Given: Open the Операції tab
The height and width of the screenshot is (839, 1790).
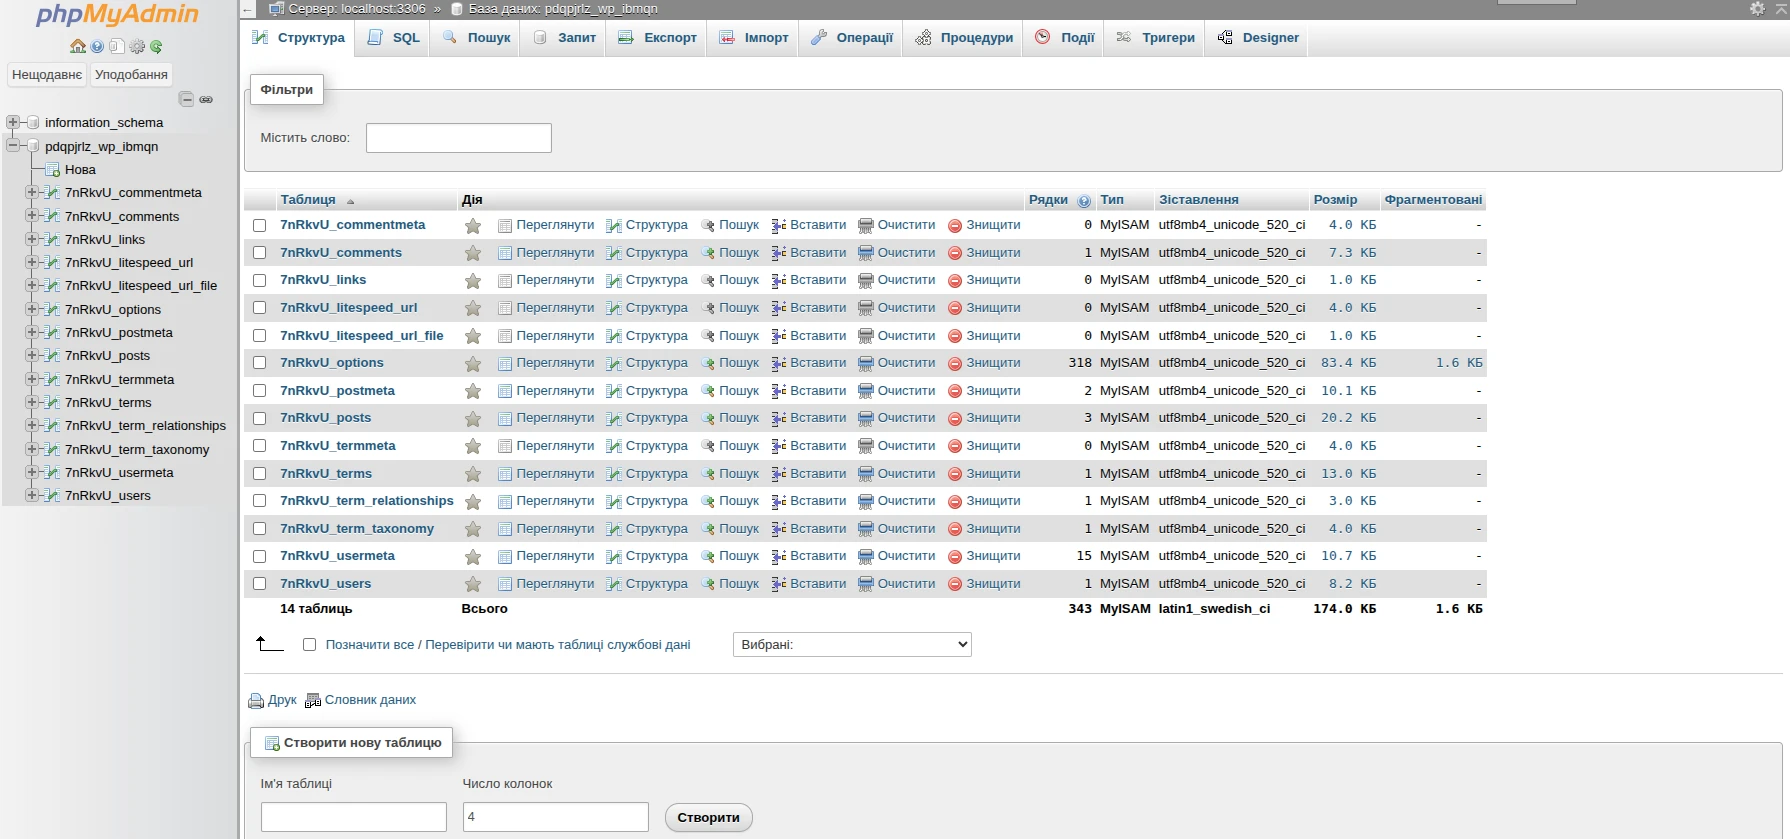Looking at the screenshot, I should pyautogui.click(x=851, y=38).
